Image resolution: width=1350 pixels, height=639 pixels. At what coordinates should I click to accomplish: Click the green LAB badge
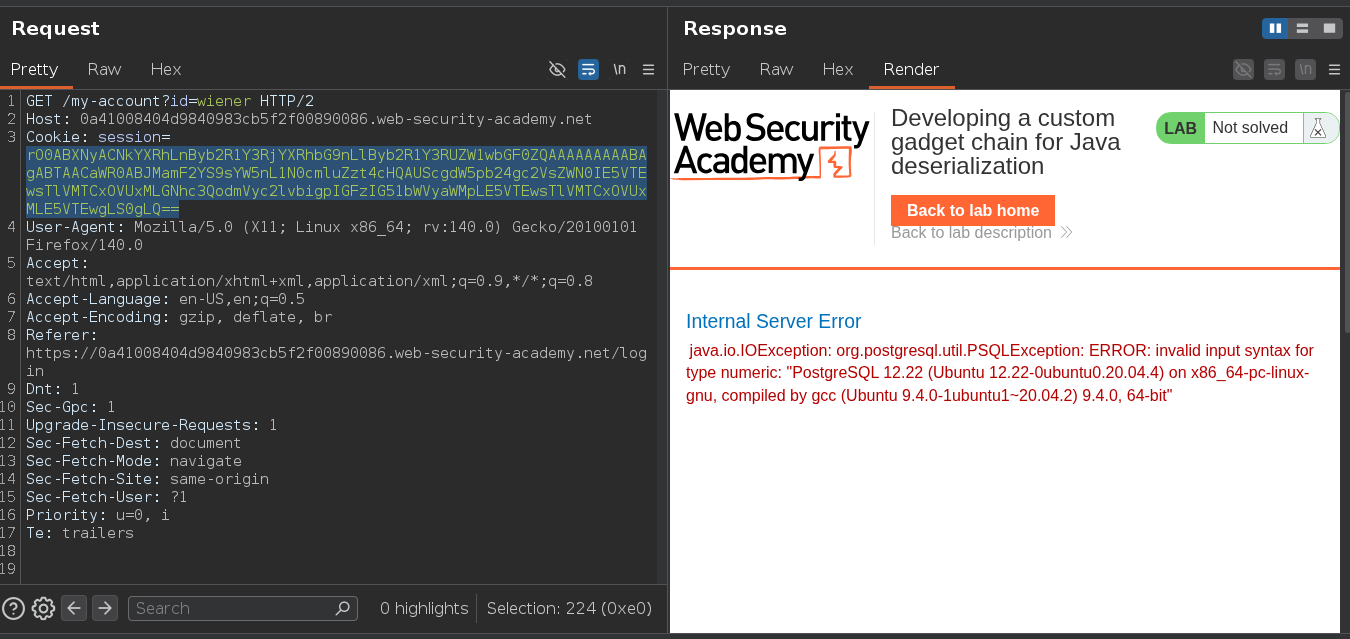tap(1180, 128)
